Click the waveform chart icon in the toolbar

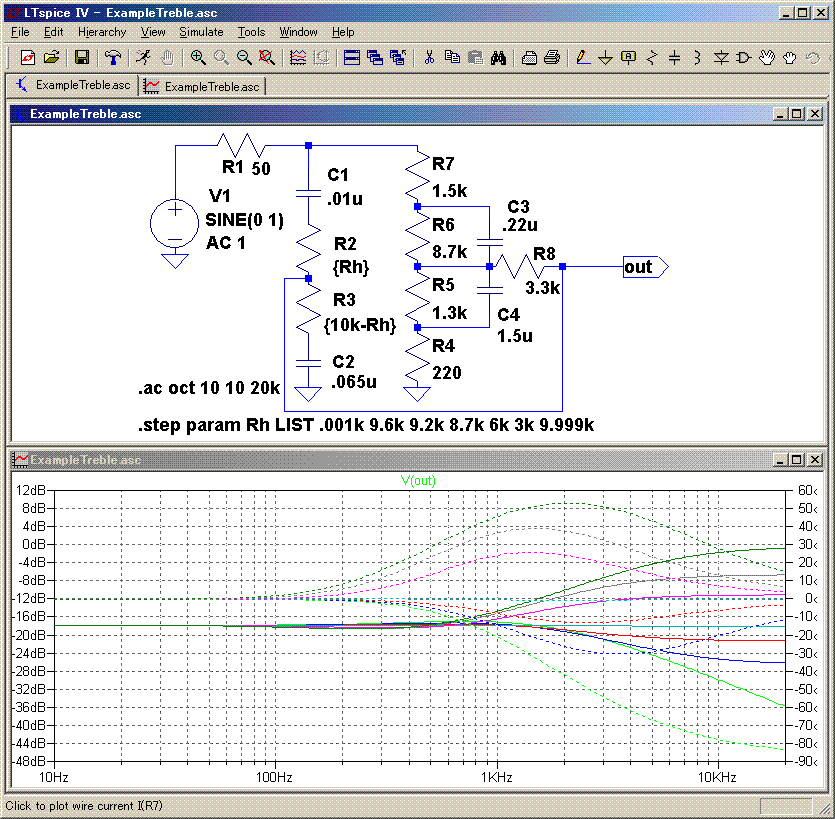(x=298, y=57)
